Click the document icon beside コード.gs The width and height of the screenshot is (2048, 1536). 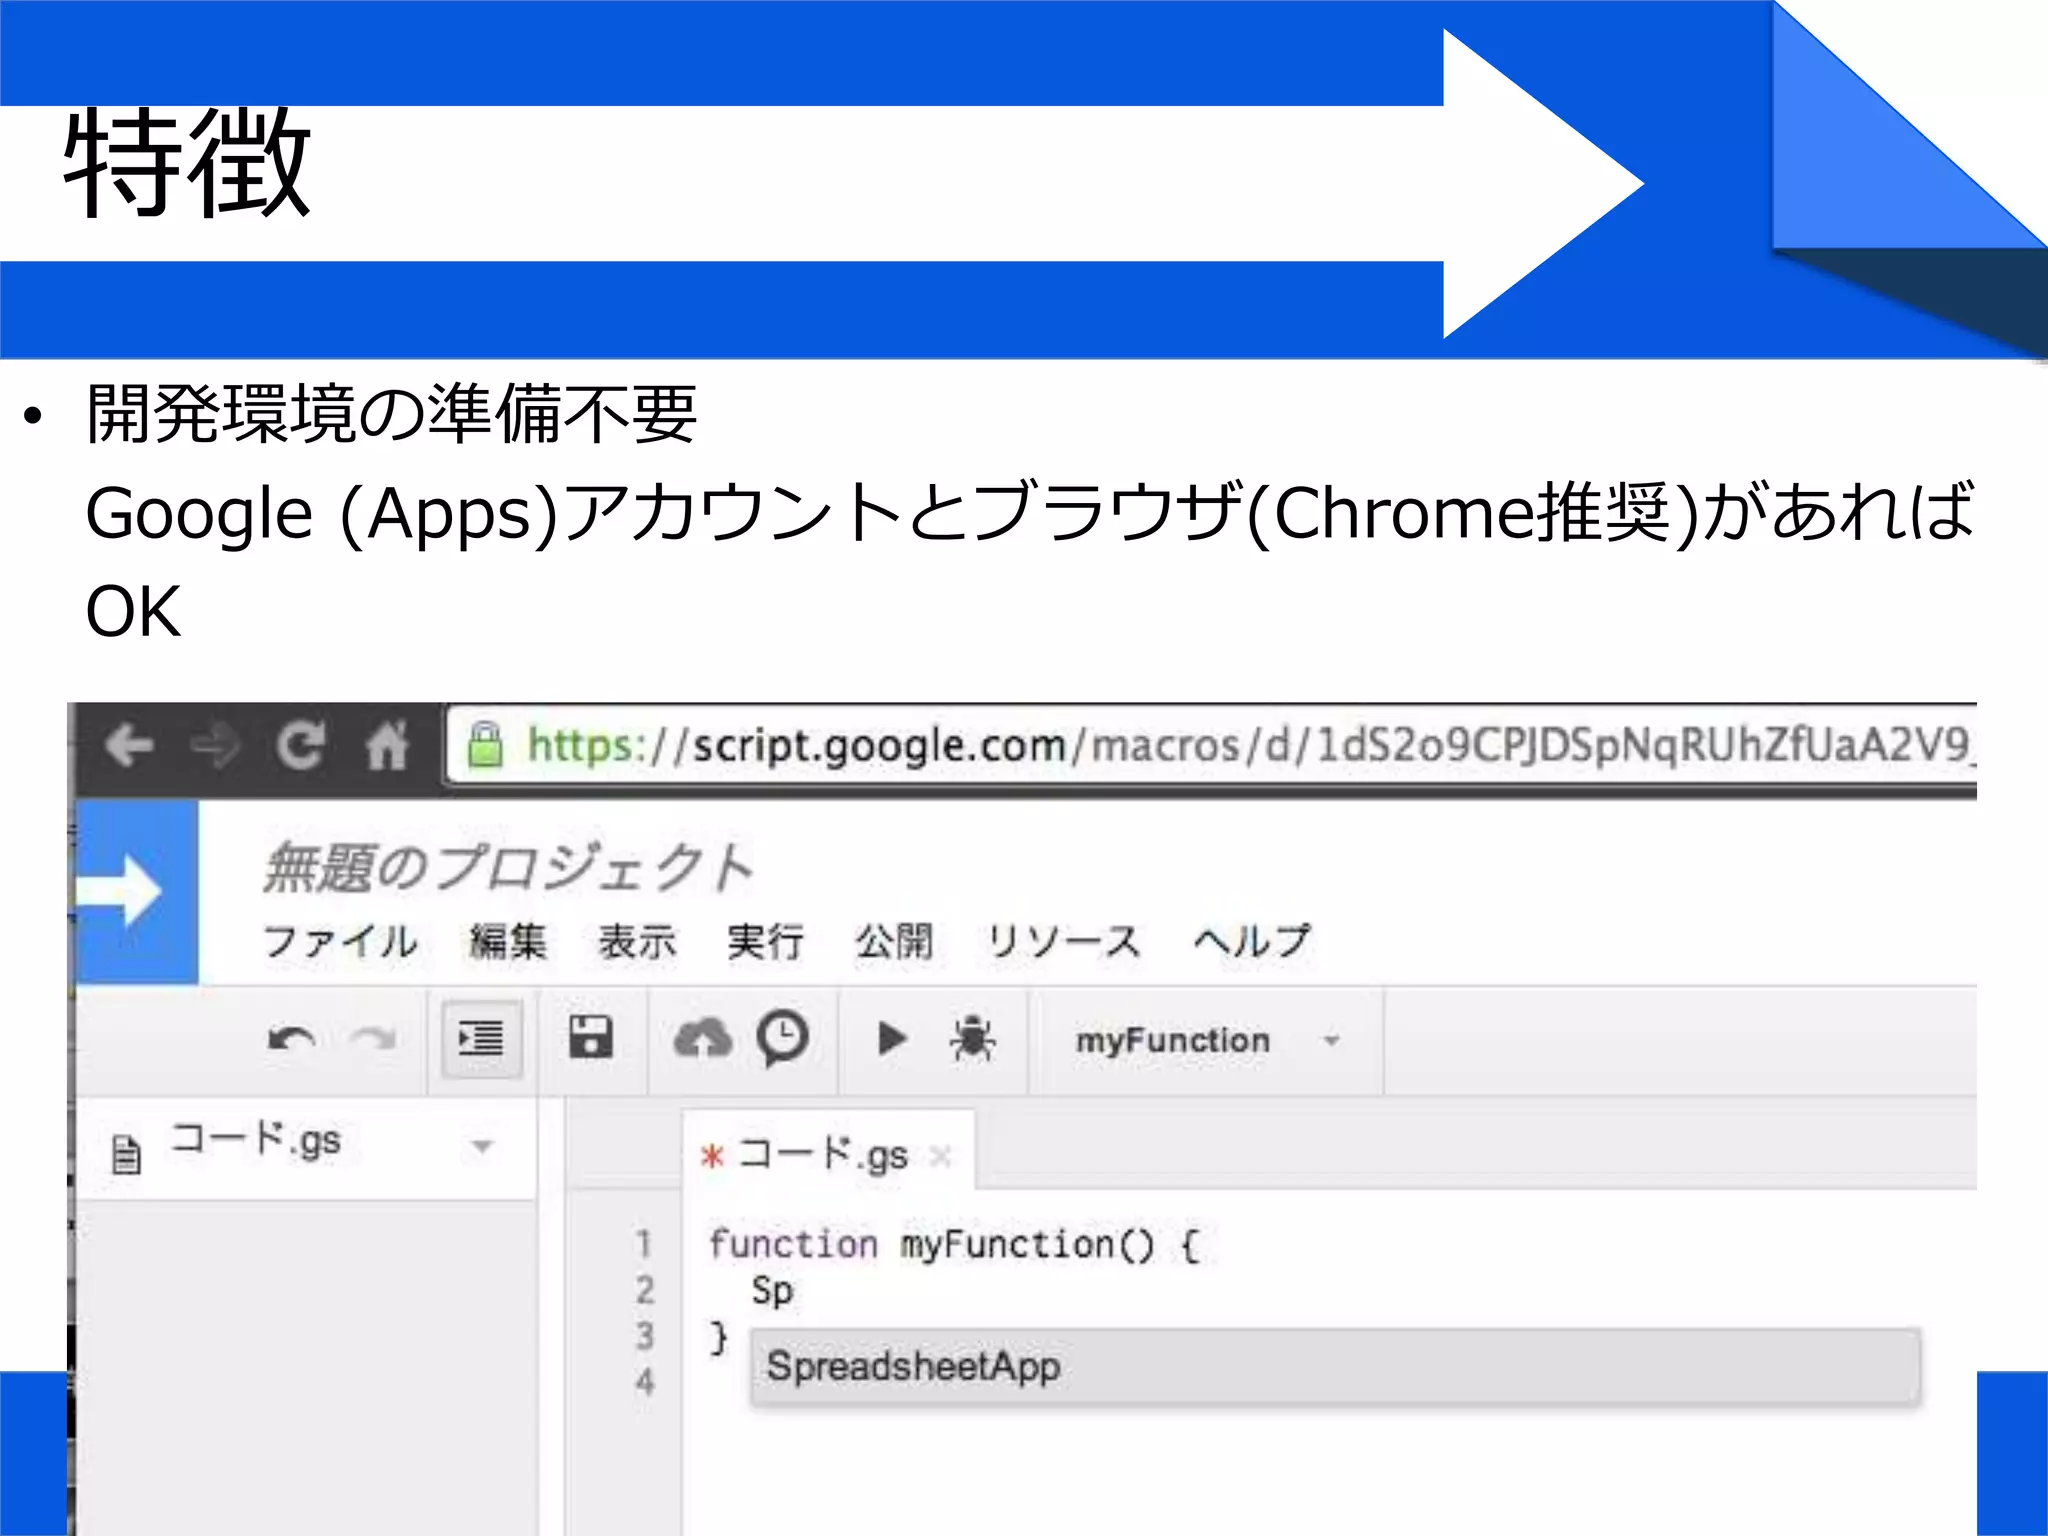click(126, 1154)
